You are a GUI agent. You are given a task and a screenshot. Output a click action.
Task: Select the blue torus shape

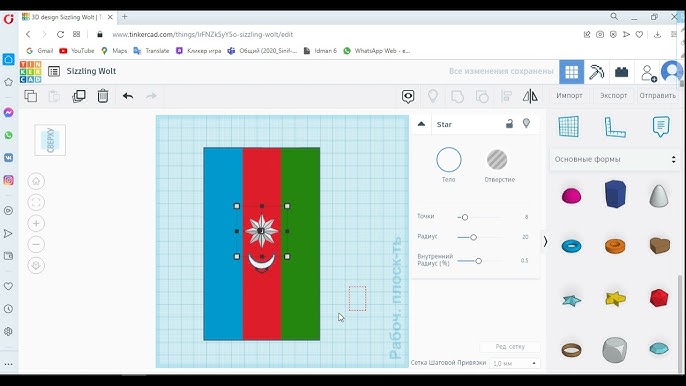571,246
